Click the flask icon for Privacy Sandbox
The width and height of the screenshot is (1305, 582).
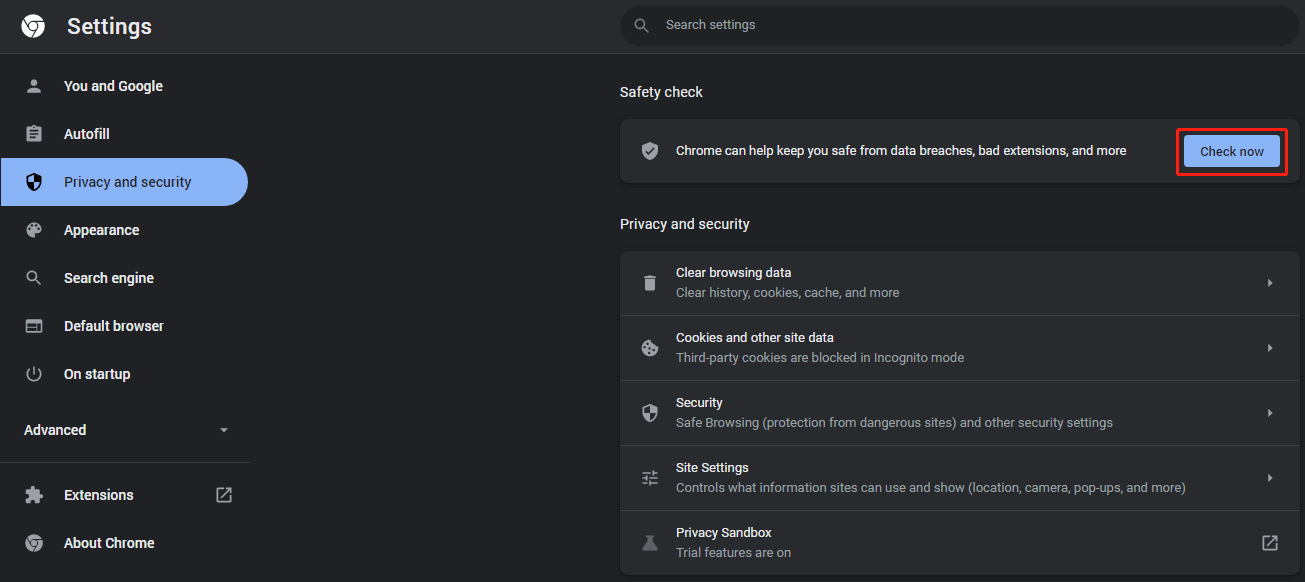tap(650, 543)
